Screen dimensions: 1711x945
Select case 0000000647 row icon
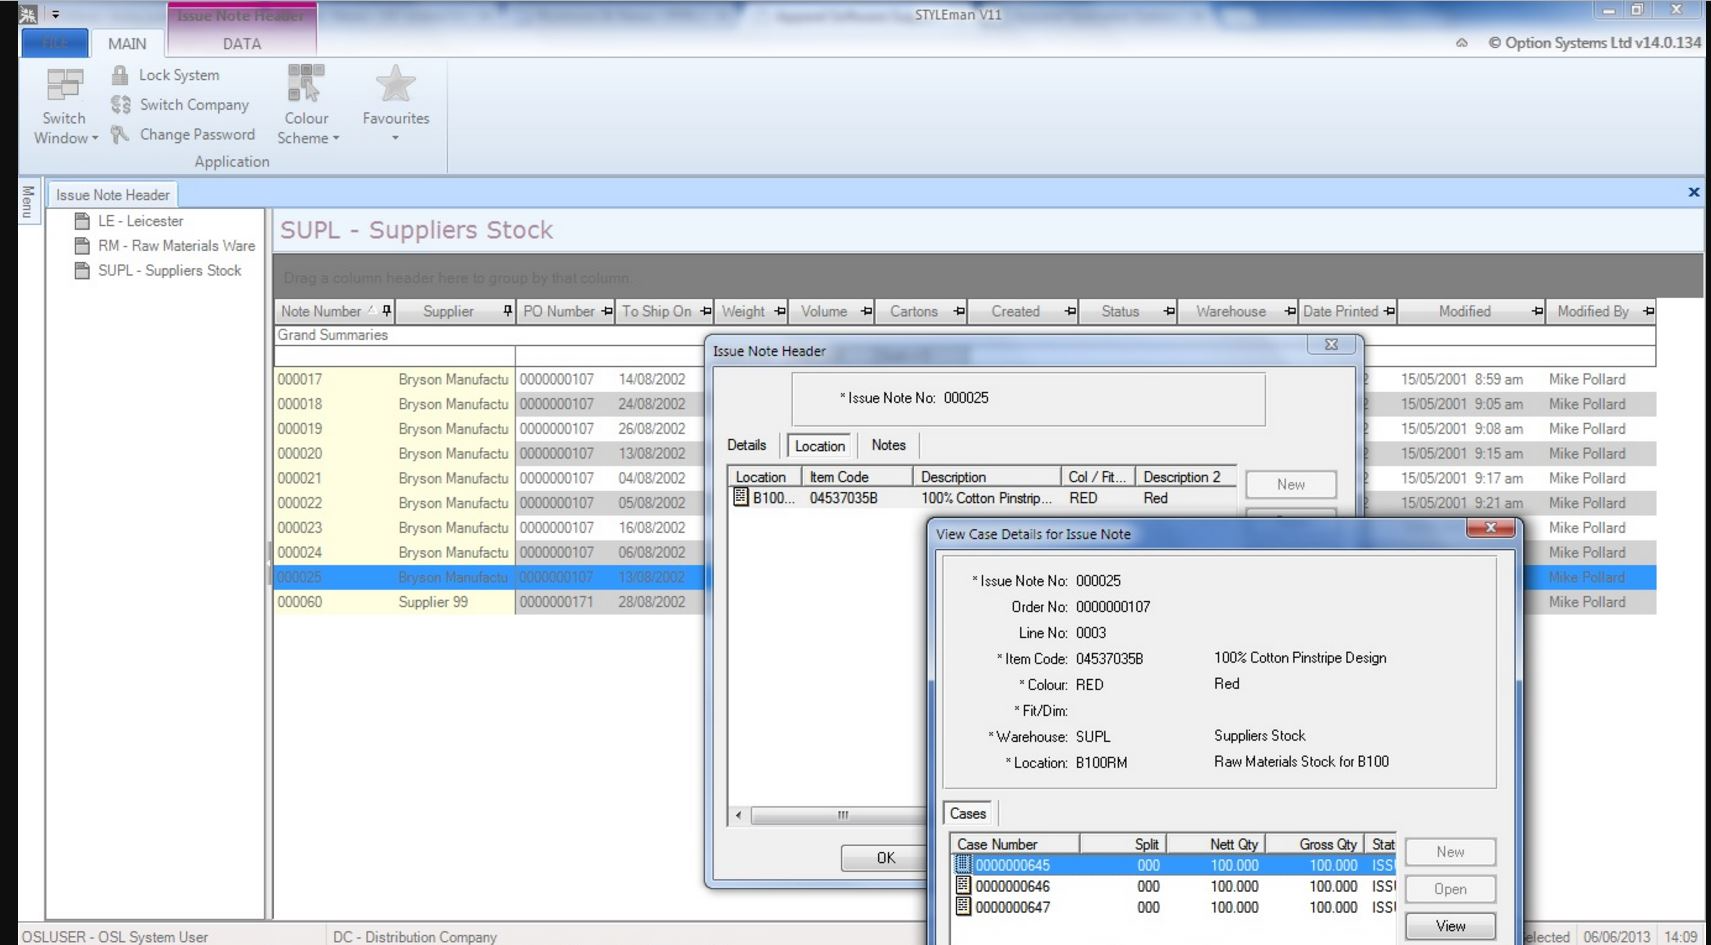click(963, 907)
